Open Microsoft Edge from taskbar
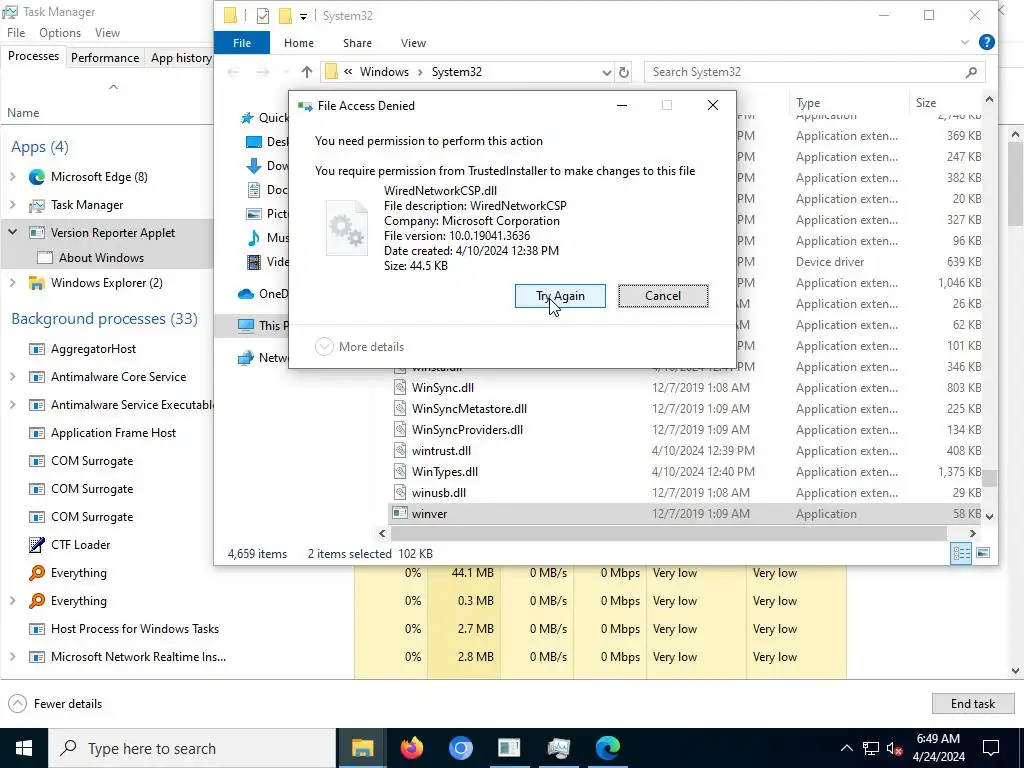The width and height of the screenshot is (1024, 768). tap(607, 748)
